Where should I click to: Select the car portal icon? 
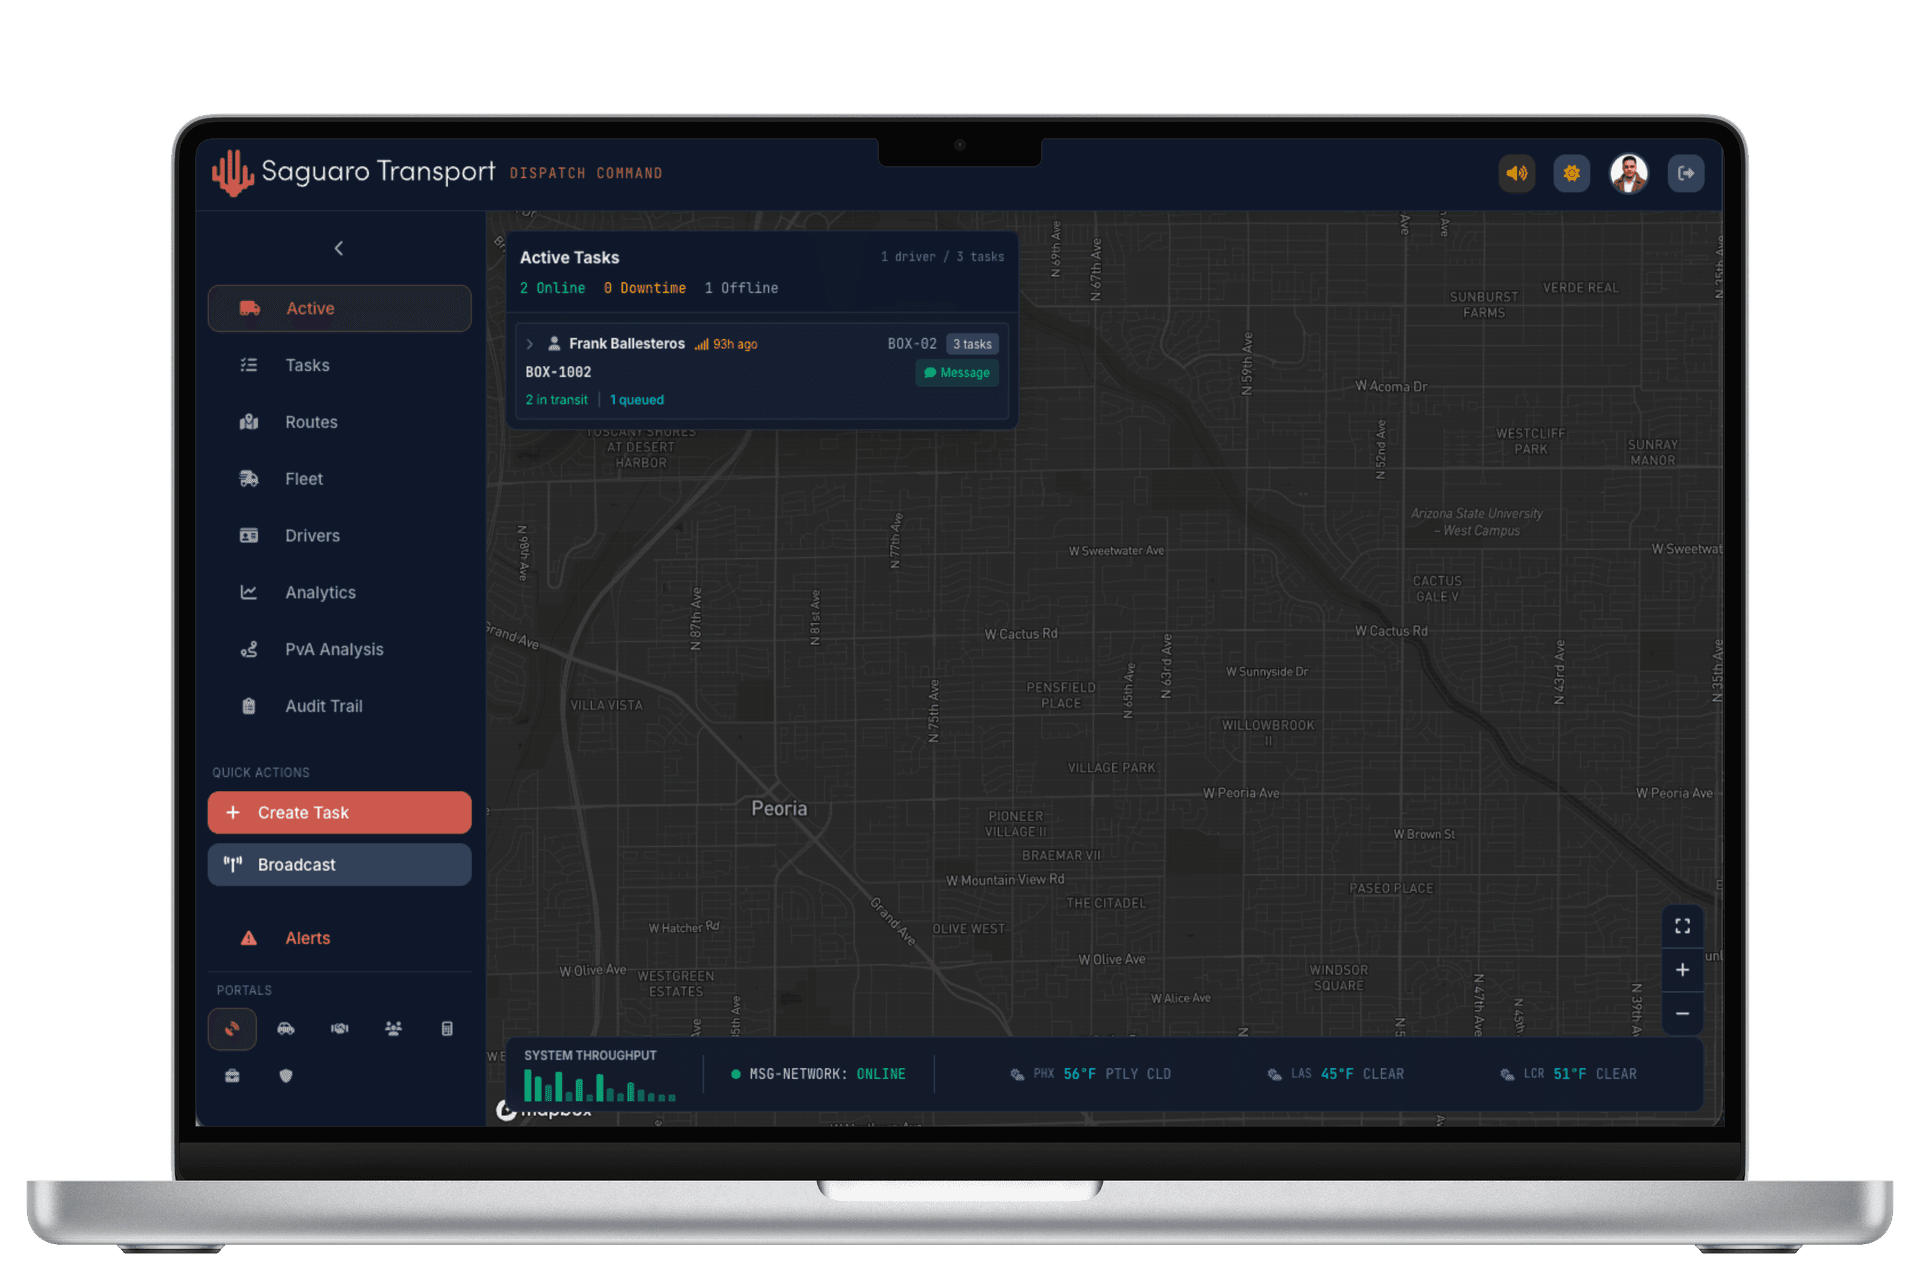click(x=286, y=1028)
